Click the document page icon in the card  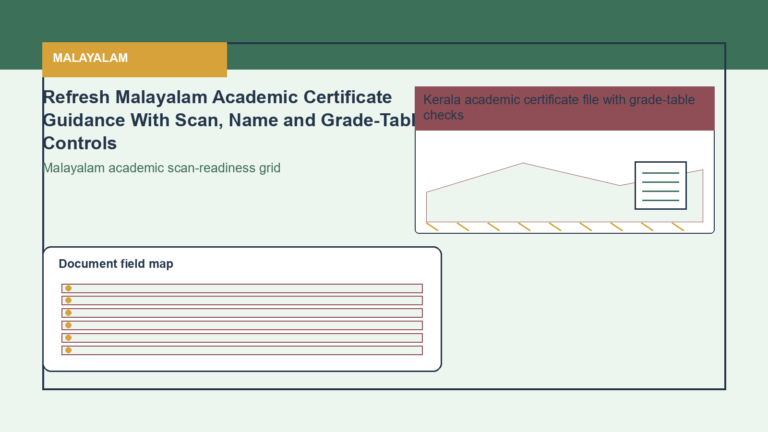tap(660, 186)
